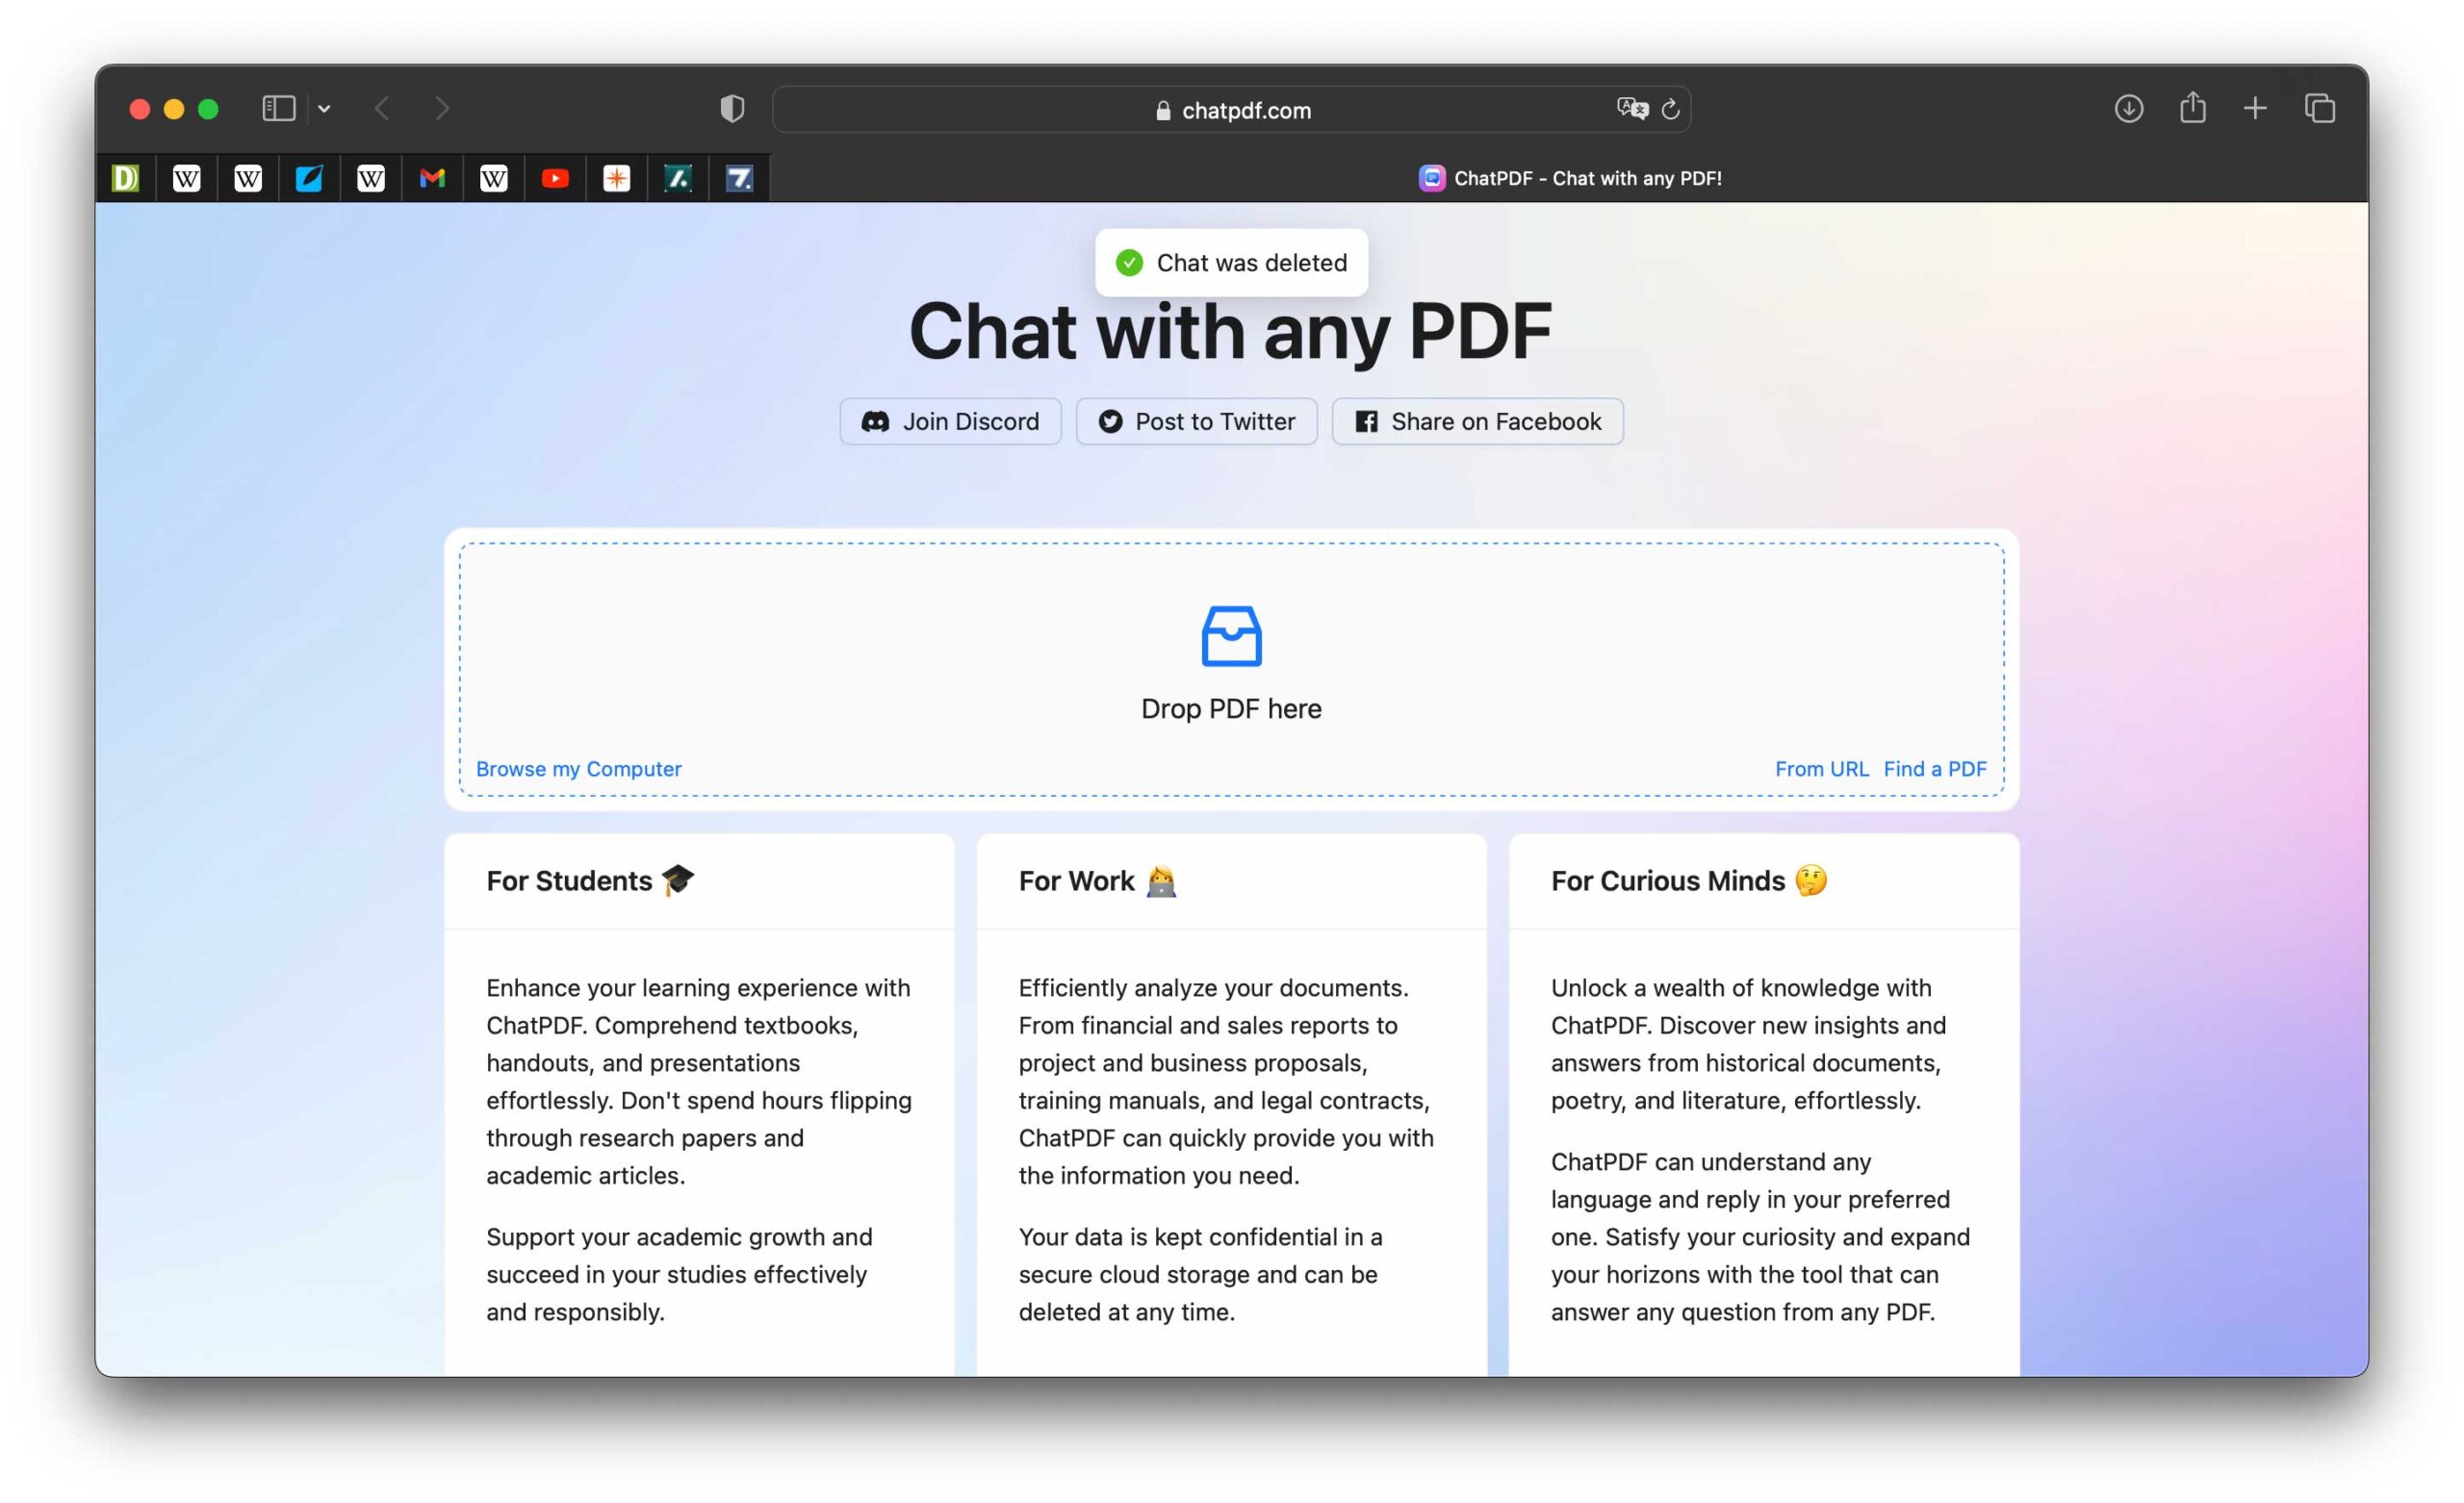Reload the page with refresh icon
Image resolution: width=2464 pixels, height=1503 pixels.
click(x=1670, y=109)
